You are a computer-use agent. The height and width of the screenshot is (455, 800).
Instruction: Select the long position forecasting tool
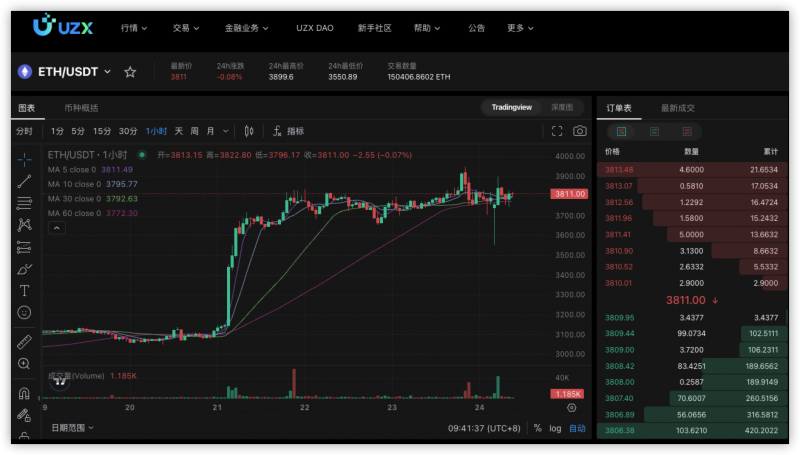pos(24,247)
